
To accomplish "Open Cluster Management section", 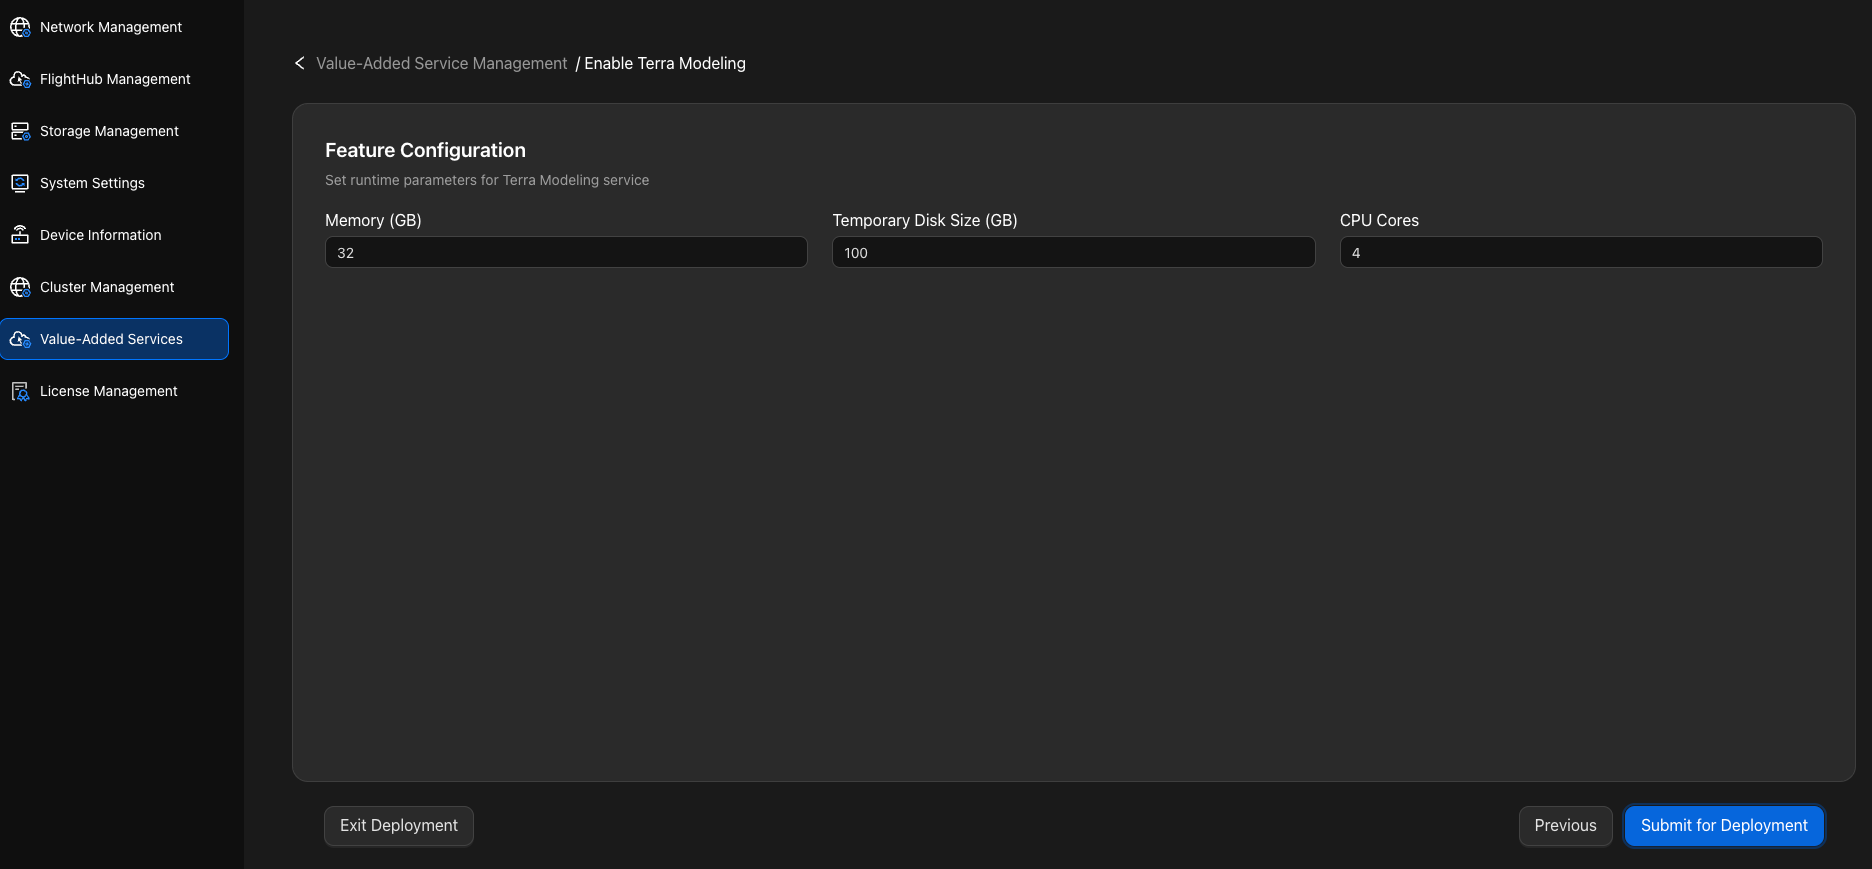I will pos(114,287).
